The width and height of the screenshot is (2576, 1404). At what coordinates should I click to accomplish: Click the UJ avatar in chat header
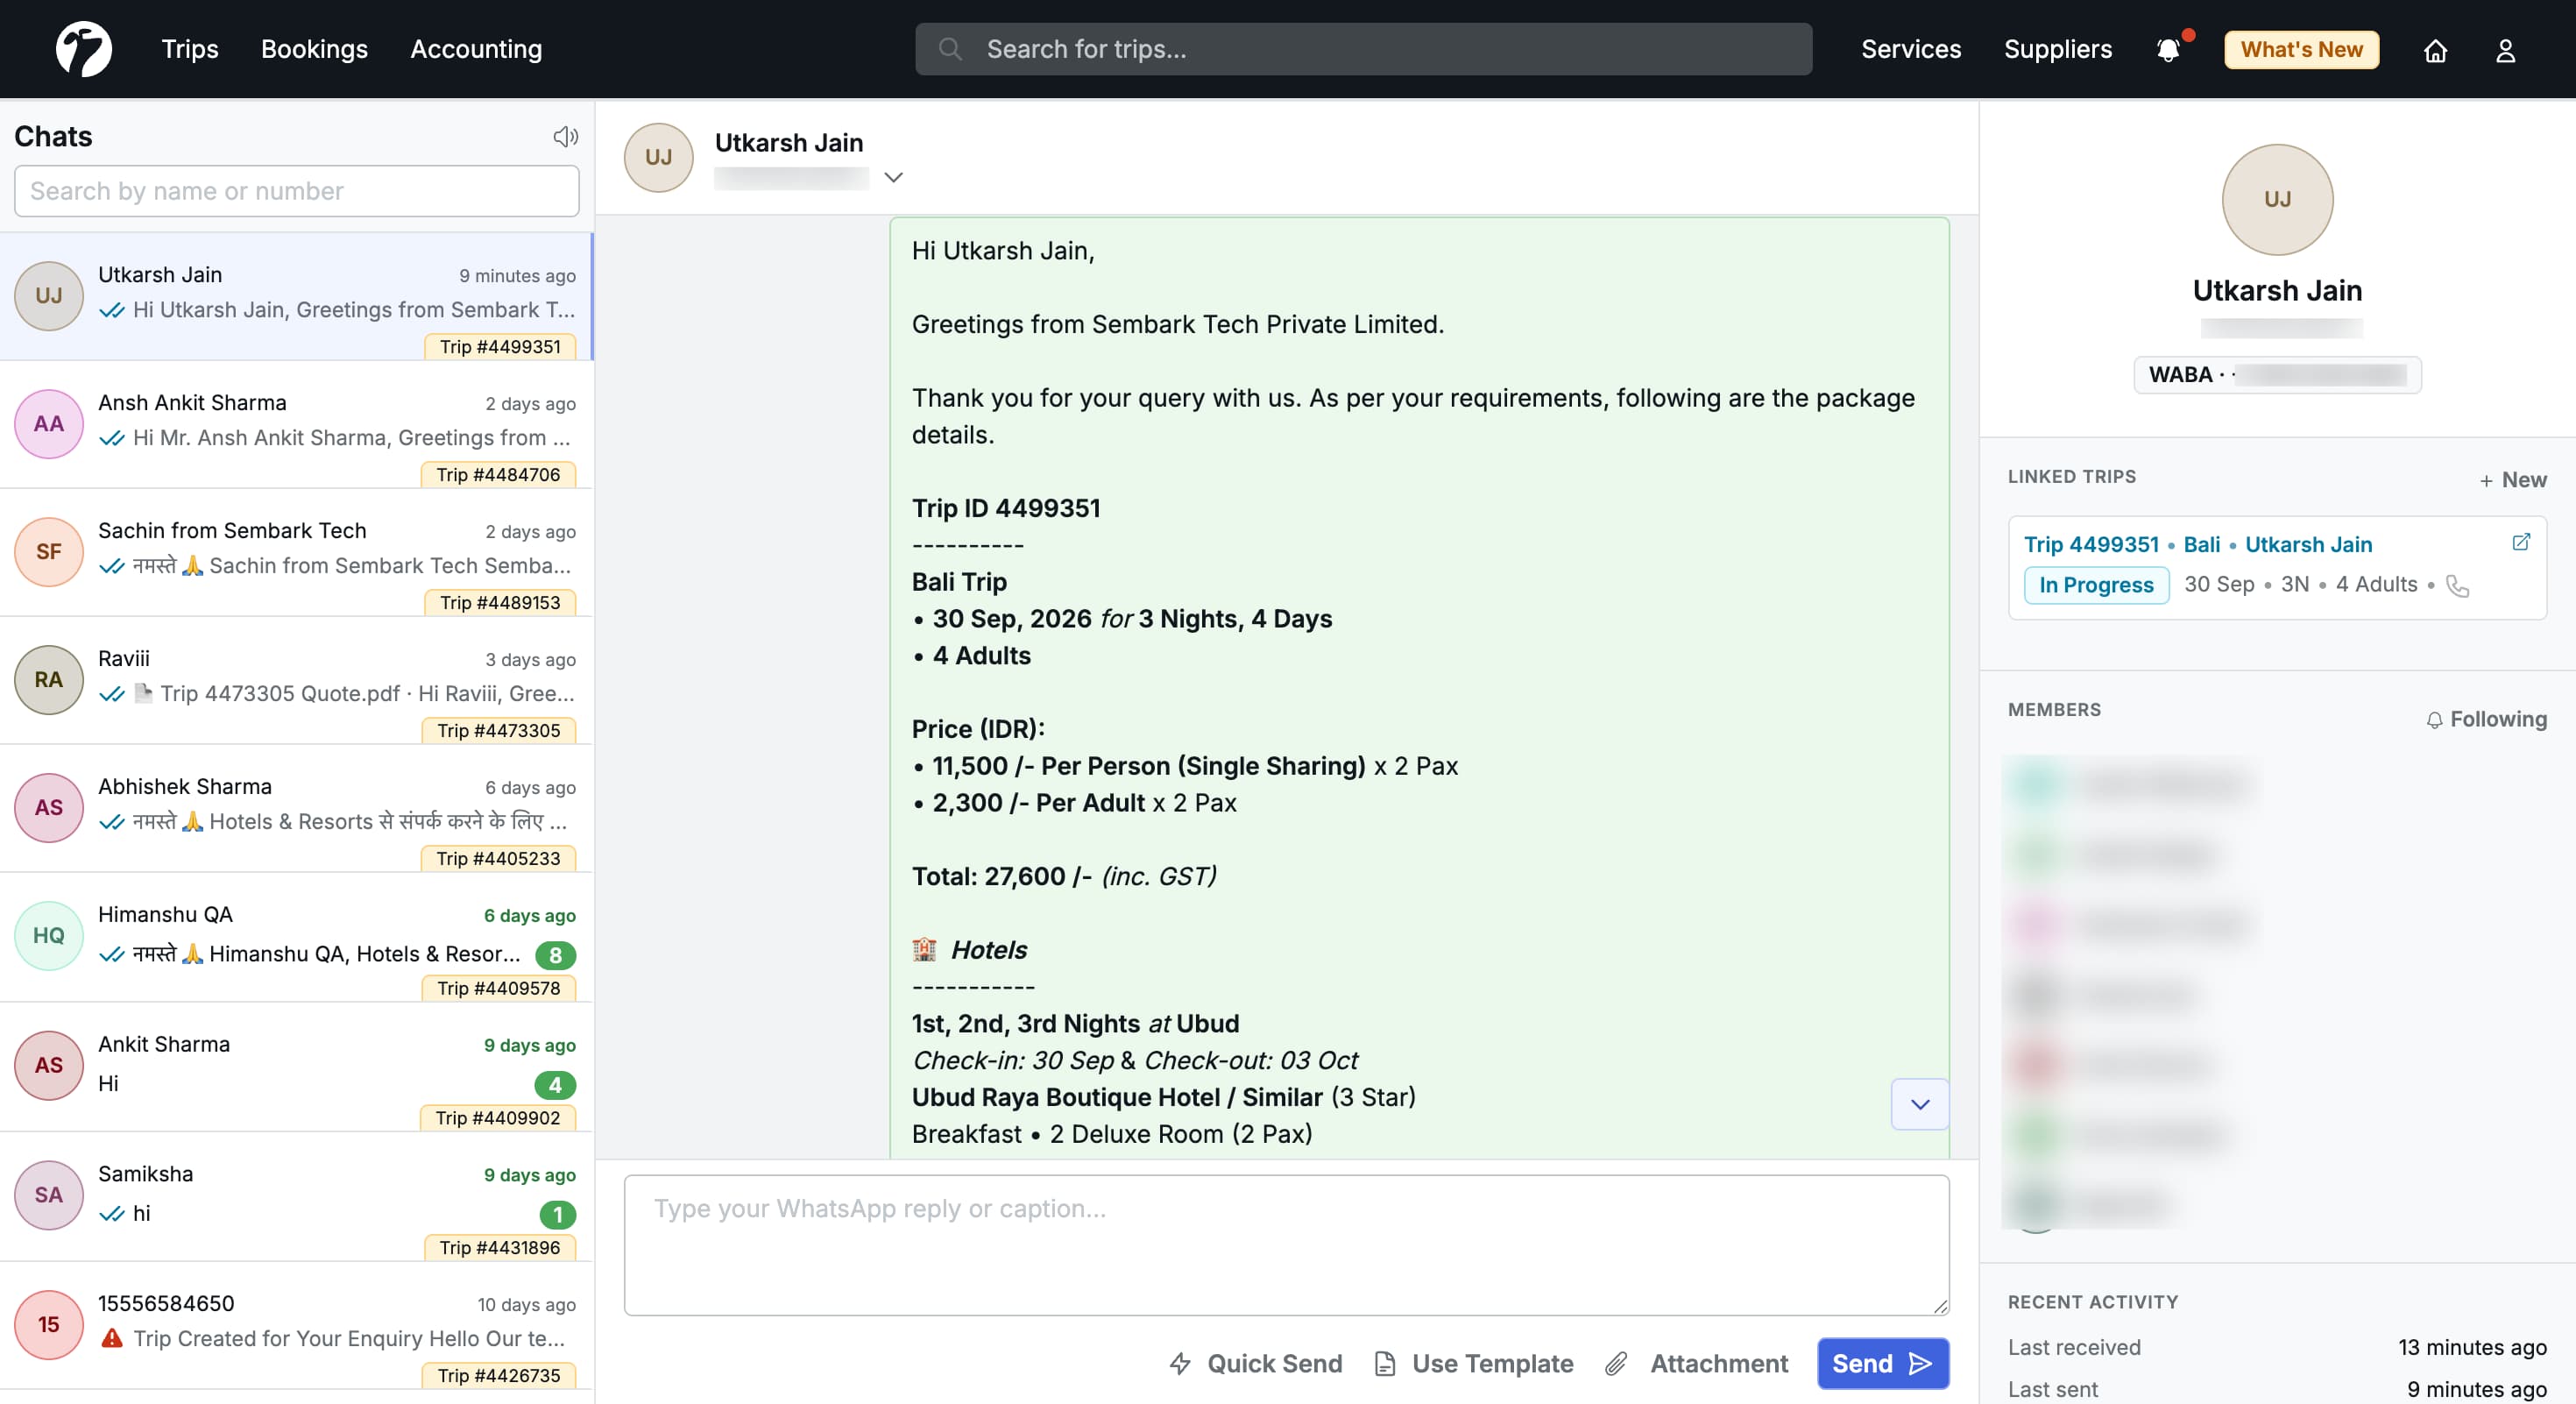658,157
